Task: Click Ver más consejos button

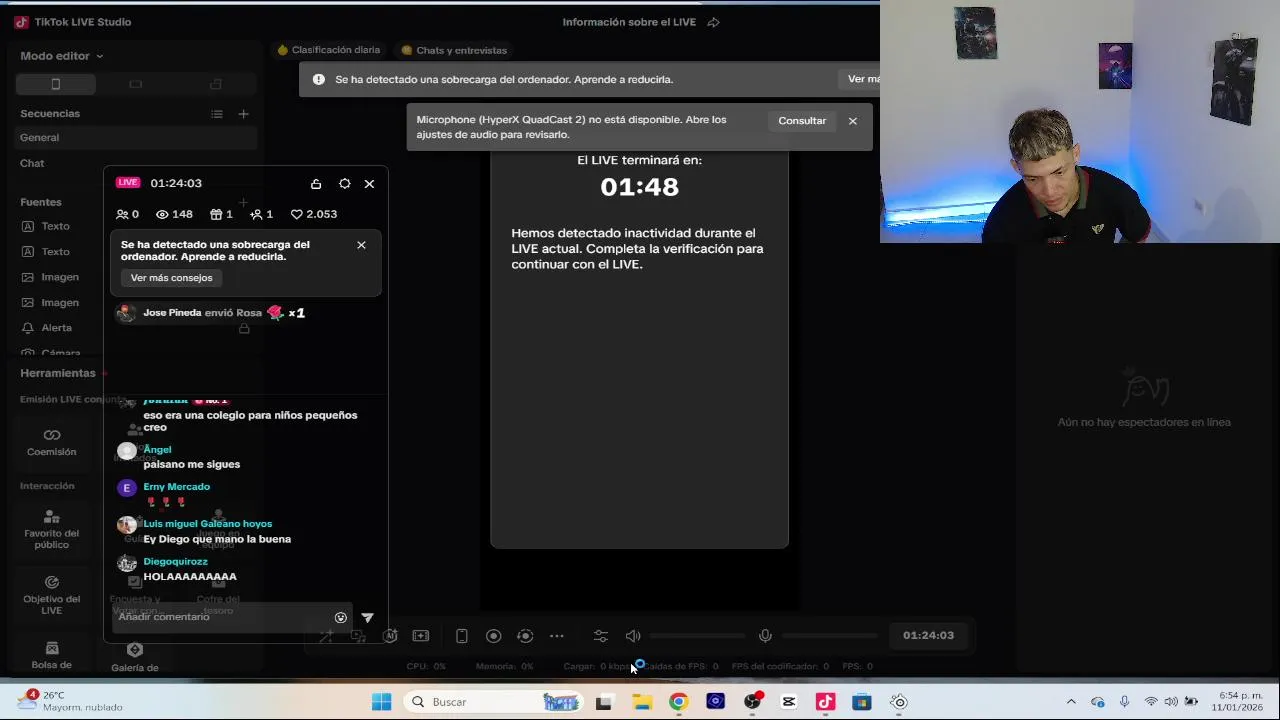Action: (x=171, y=278)
